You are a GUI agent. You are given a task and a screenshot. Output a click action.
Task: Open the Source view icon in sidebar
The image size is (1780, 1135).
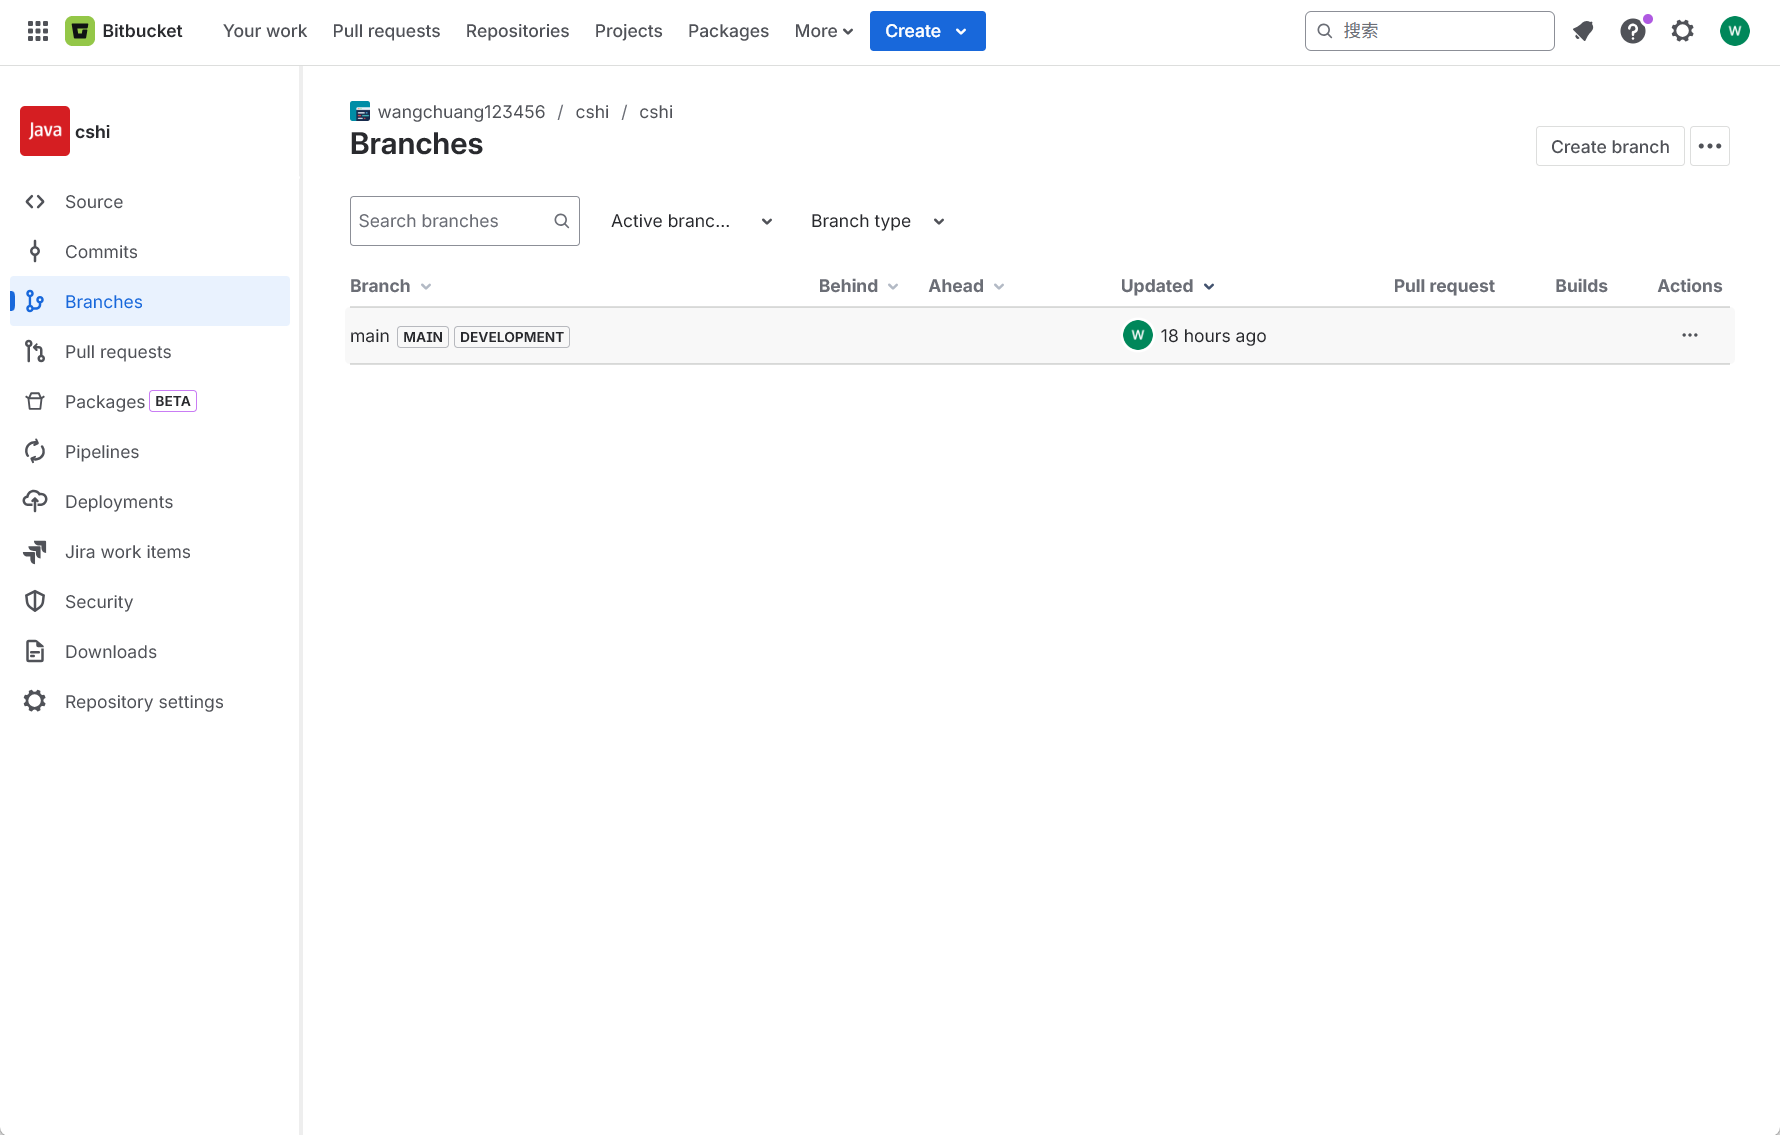coord(34,201)
